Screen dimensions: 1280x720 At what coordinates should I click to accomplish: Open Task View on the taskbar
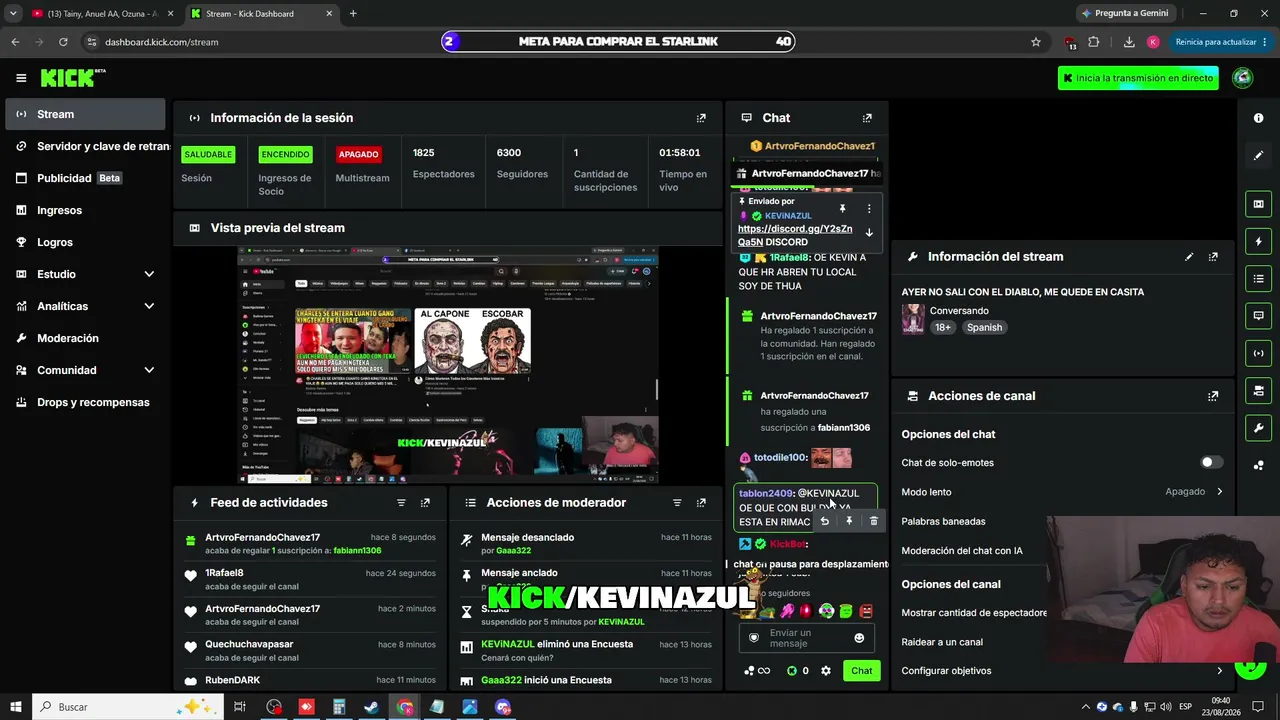coord(240,707)
